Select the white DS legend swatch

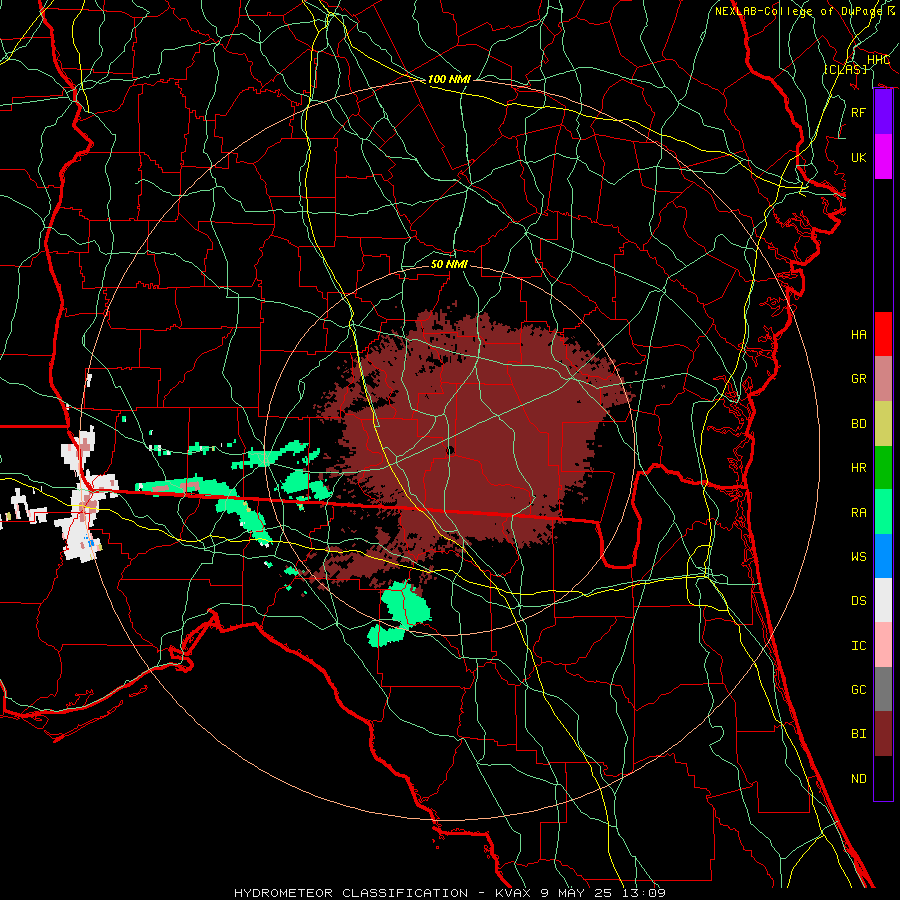pos(883,600)
